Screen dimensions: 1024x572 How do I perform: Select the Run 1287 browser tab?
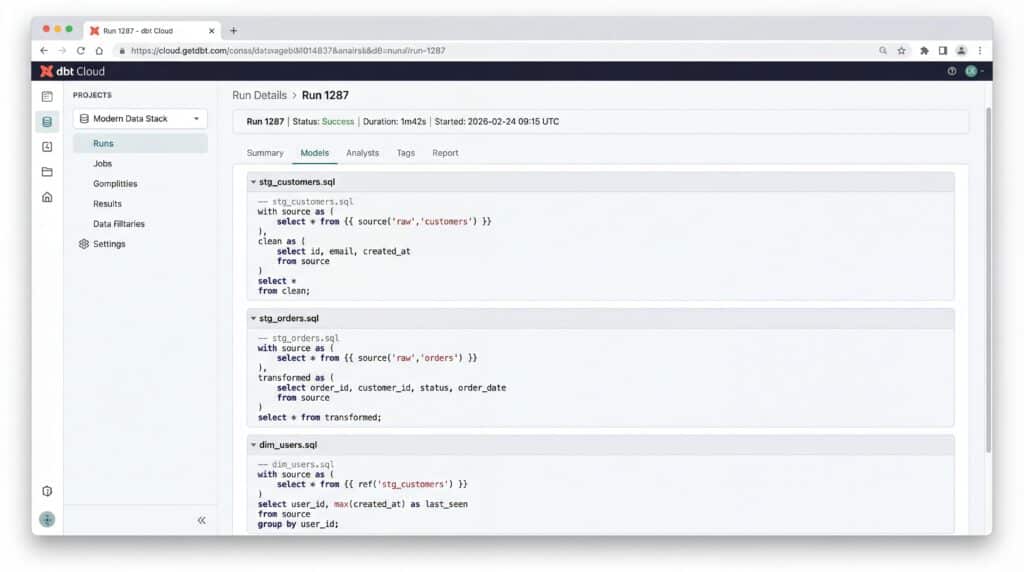click(x=152, y=31)
